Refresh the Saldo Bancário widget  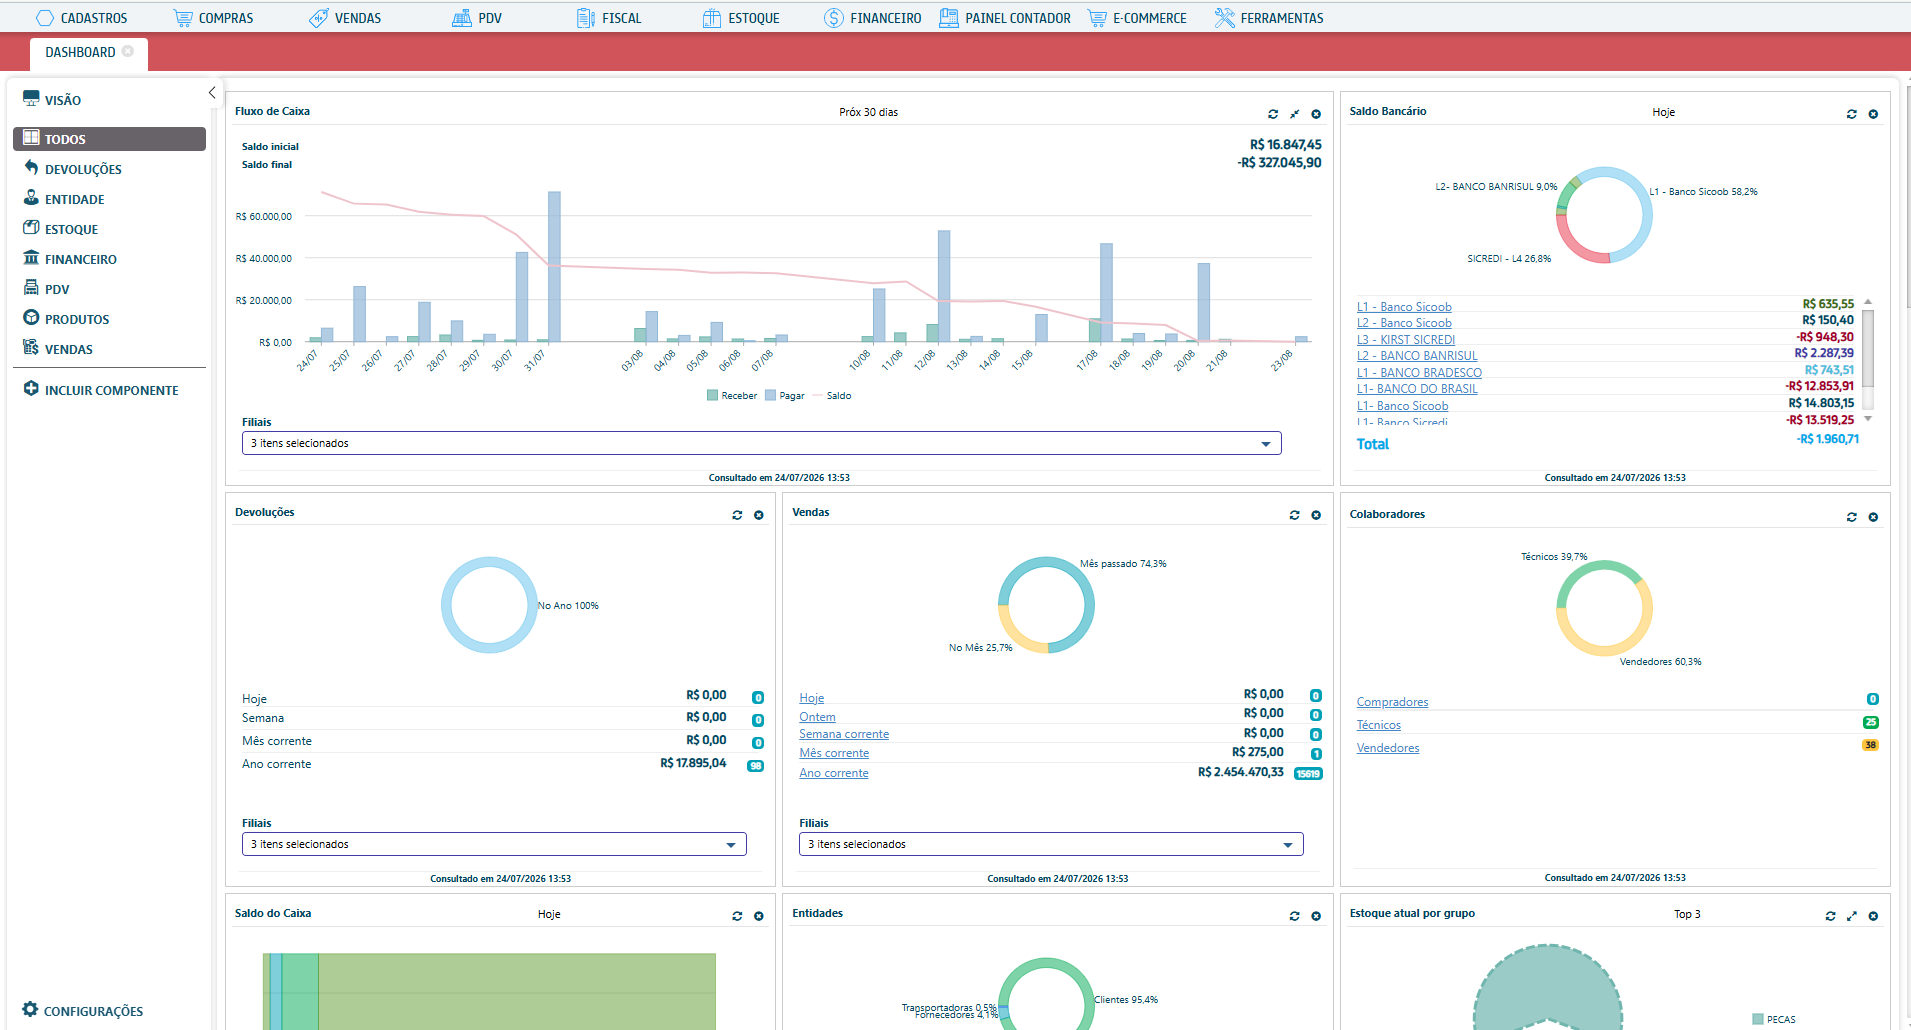click(1851, 114)
